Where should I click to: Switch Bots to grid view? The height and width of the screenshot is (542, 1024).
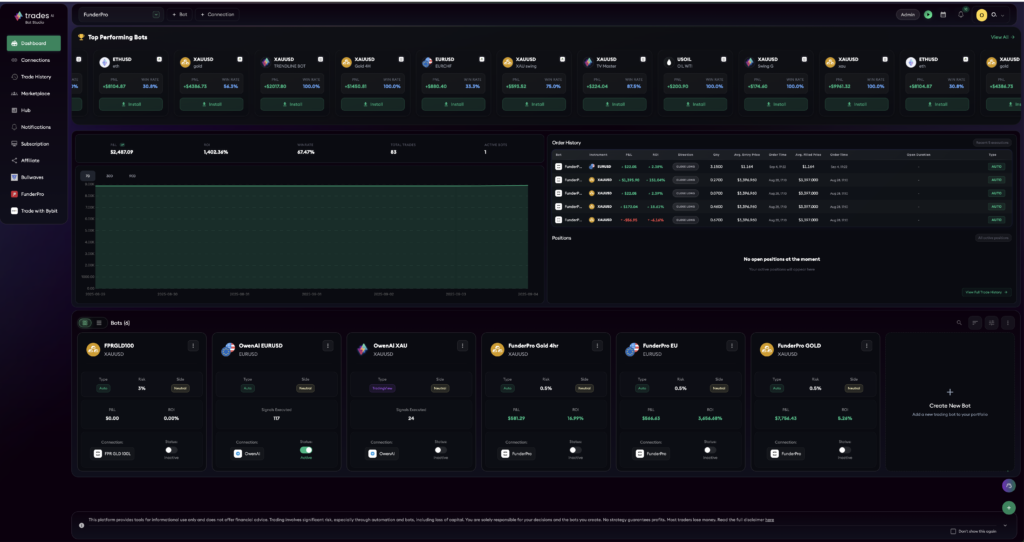click(x=85, y=323)
